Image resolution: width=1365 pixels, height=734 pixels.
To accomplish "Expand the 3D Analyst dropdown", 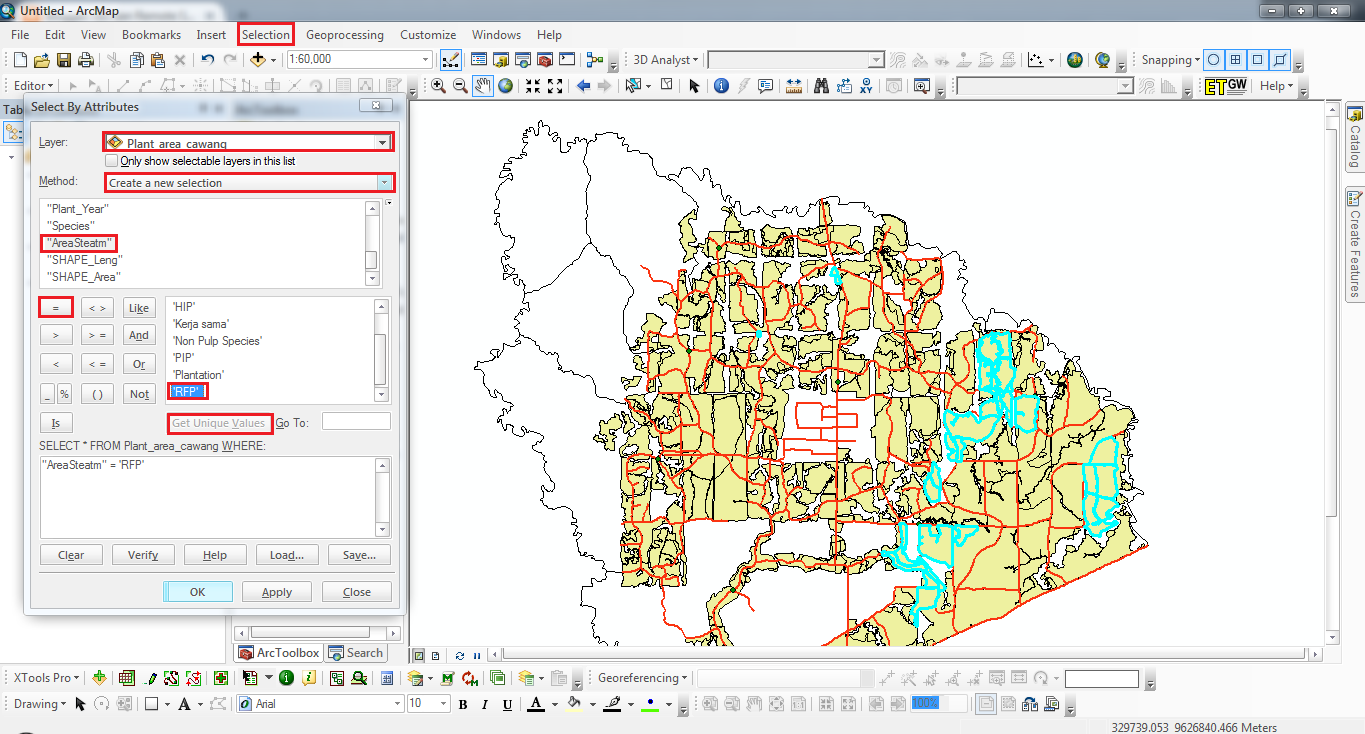I will tap(665, 60).
